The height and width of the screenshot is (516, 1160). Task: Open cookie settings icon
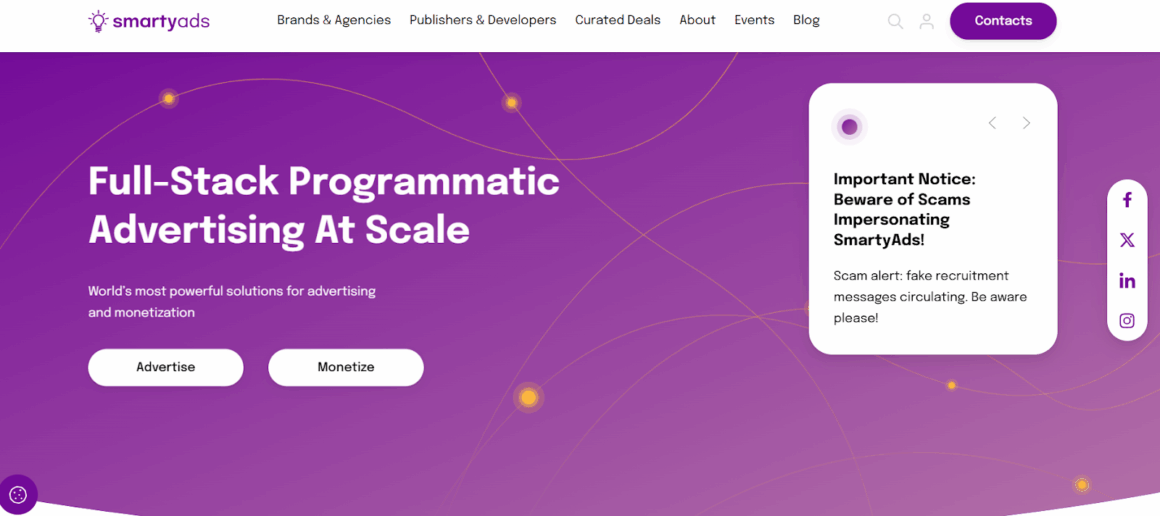pyautogui.click(x=18, y=494)
